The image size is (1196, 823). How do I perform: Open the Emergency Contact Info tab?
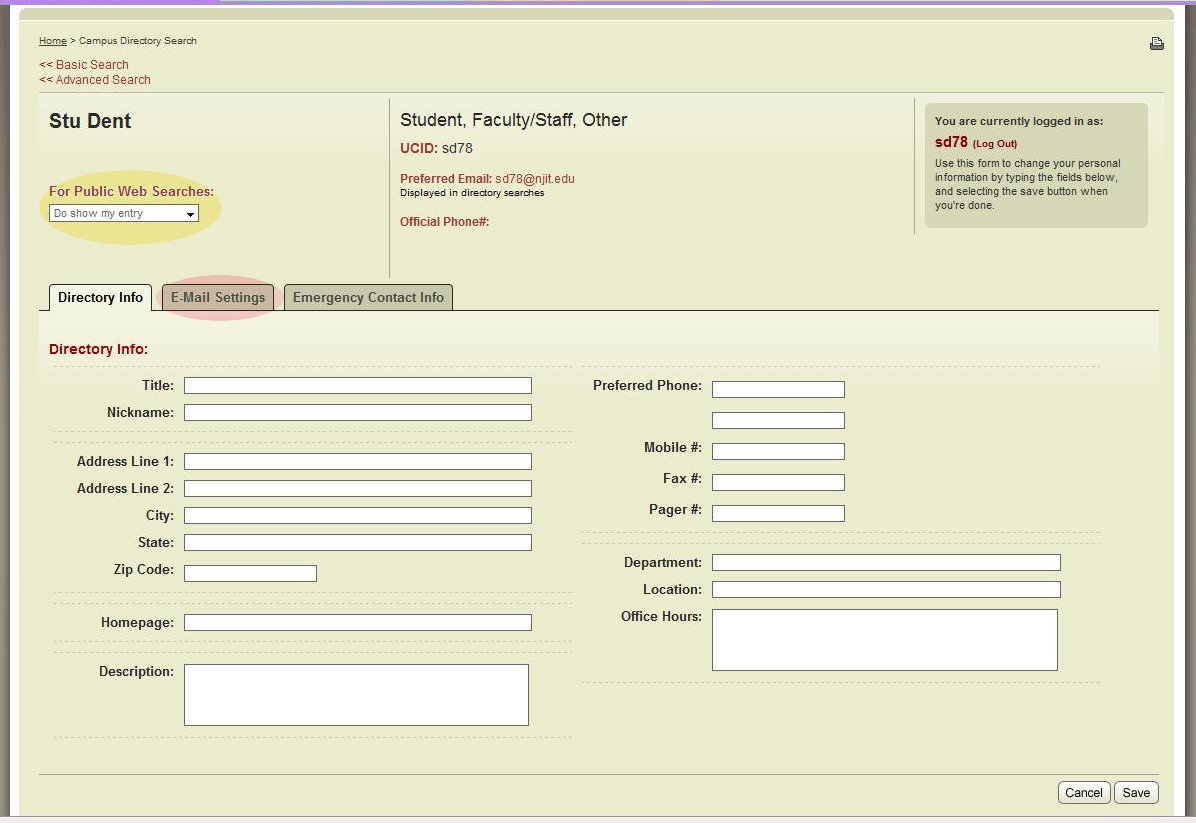click(368, 297)
